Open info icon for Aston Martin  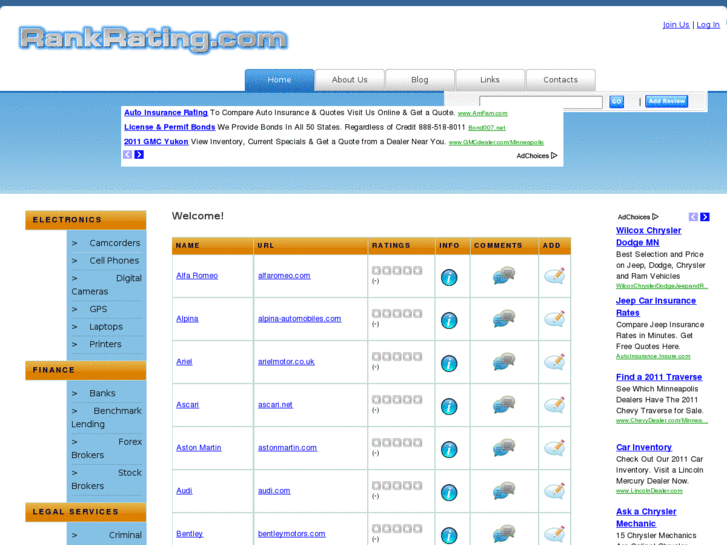tap(449, 449)
